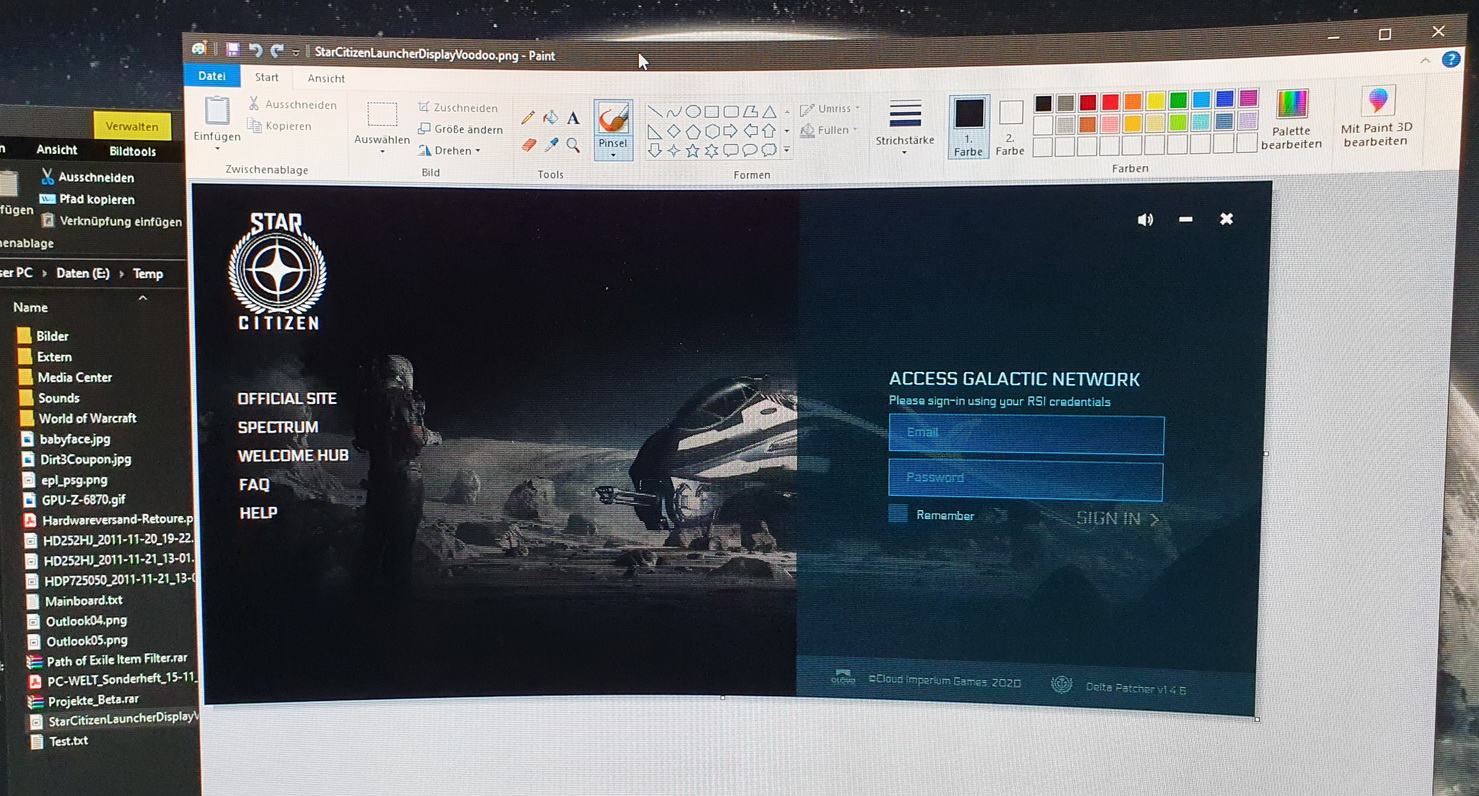1479x796 pixels.
Task: Click the Email field in launcher image
Action: pyautogui.click(x=1026, y=434)
